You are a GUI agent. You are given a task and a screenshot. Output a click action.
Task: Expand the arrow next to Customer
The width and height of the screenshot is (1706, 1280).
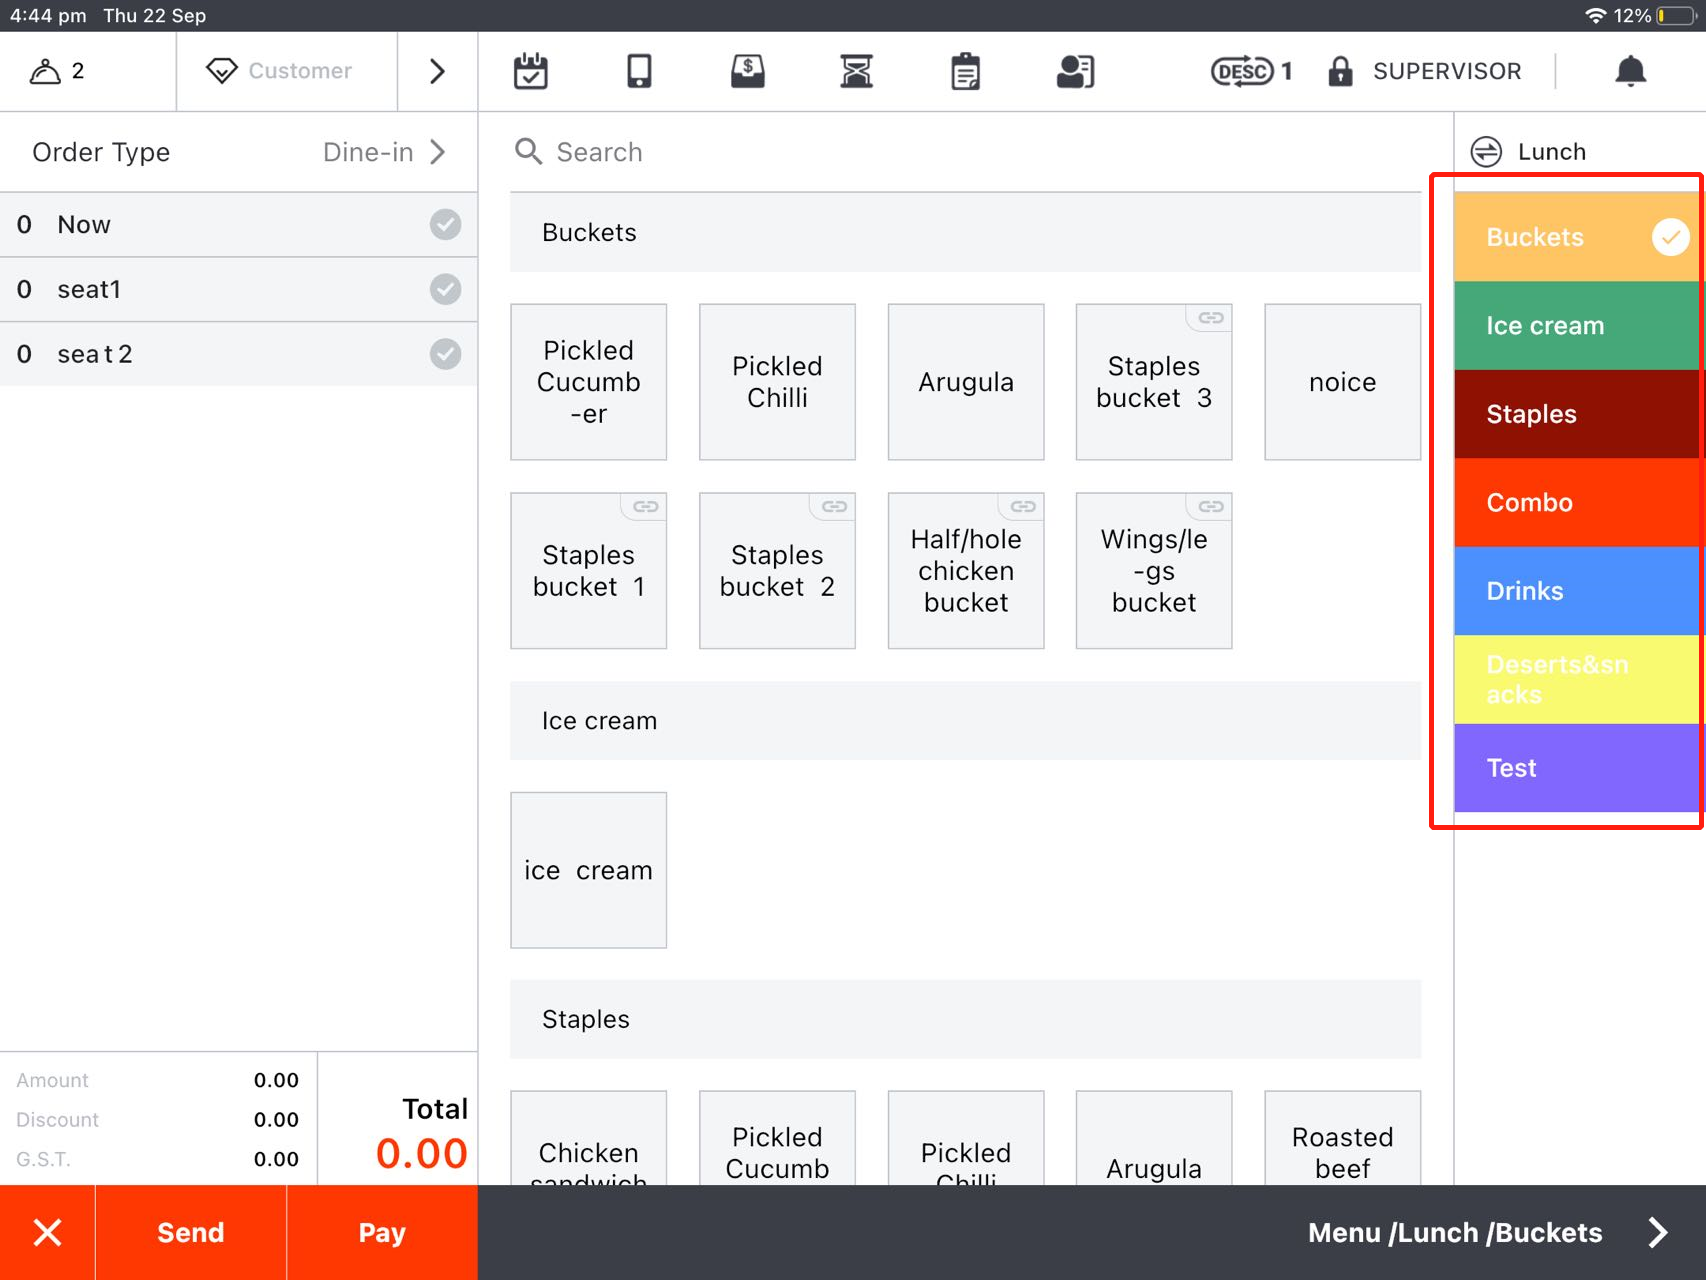point(437,71)
